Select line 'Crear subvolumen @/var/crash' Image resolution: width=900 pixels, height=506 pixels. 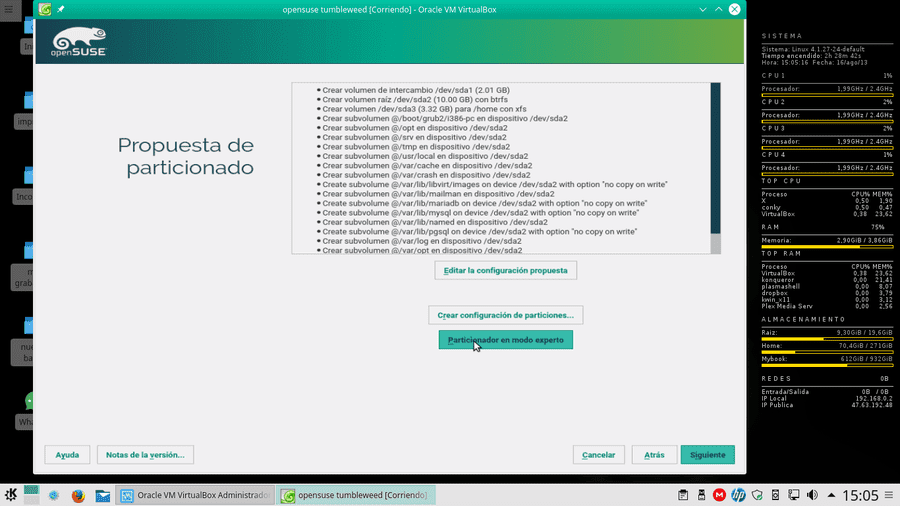pyautogui.click(x=426, y=175)
